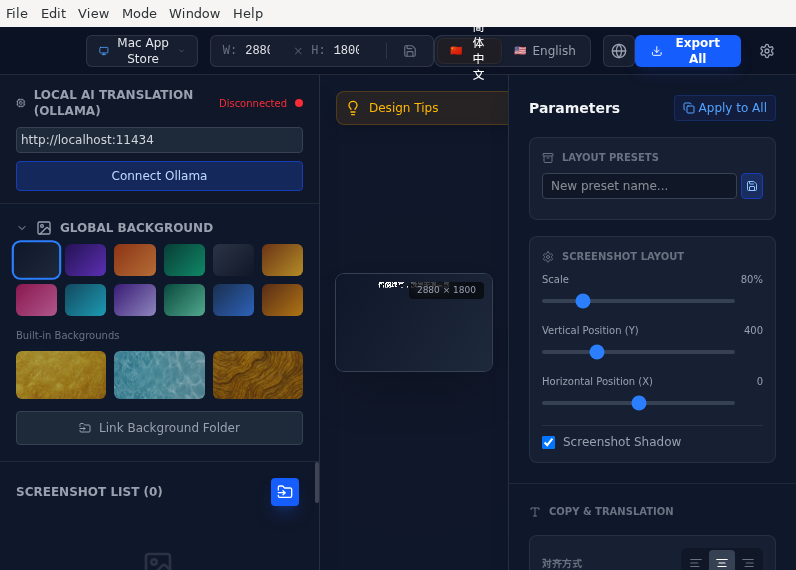The height and width of the screenshot is (570, 796).
Task: Select the English language tab
Action: (x=545, y=51)
